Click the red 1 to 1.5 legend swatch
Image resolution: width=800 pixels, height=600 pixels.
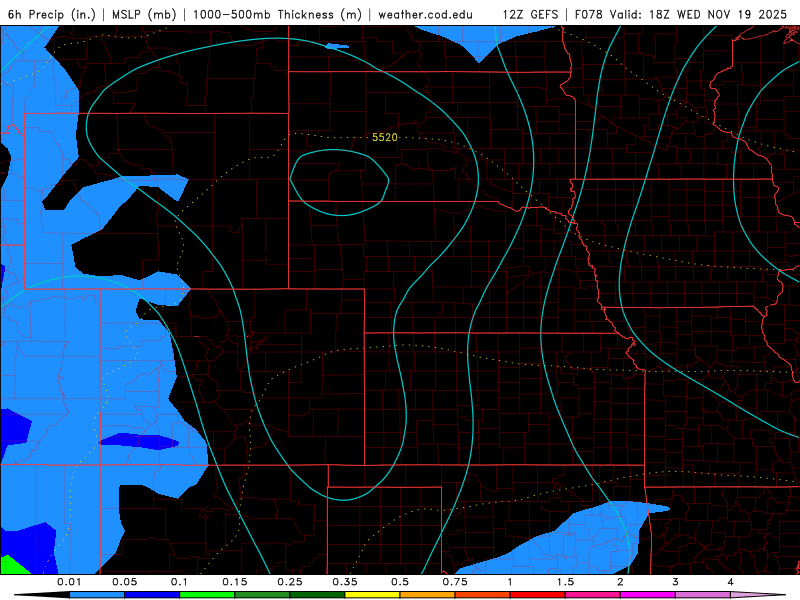pos(538,595)
